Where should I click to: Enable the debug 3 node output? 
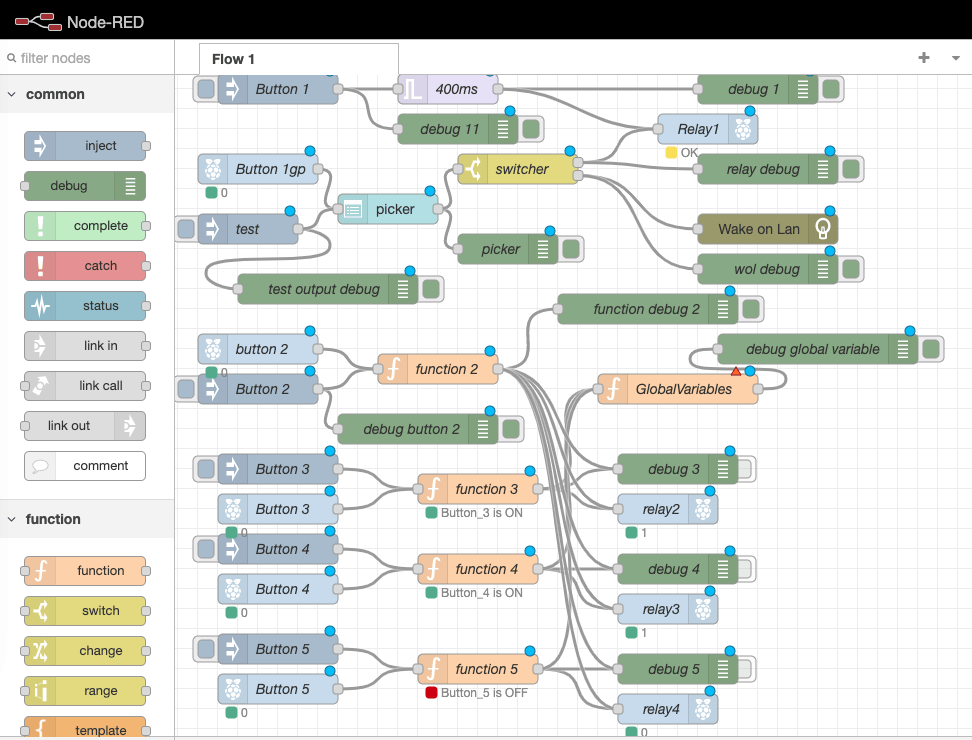click(x=746, y=469)
